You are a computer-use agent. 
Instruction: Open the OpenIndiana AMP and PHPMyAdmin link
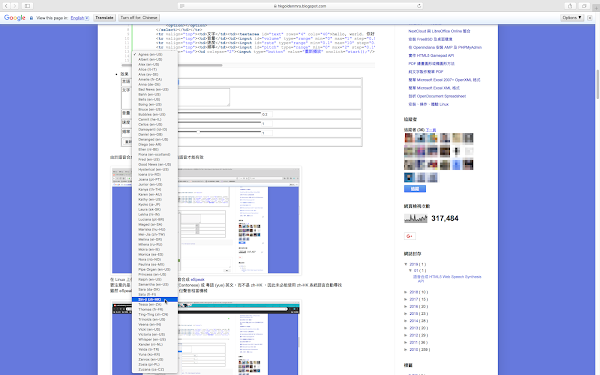[x=445, y=47]
